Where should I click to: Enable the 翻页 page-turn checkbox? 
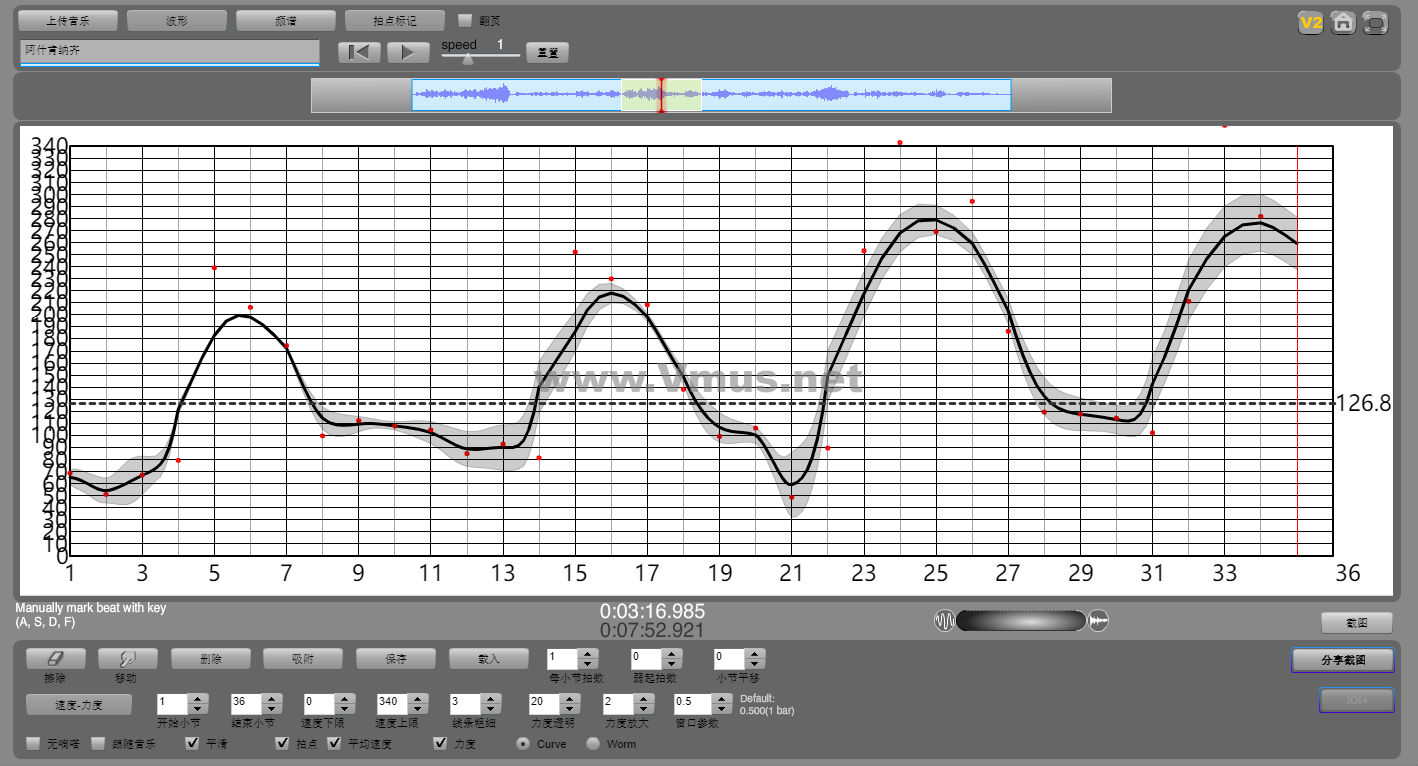click(x=464, y=20)
